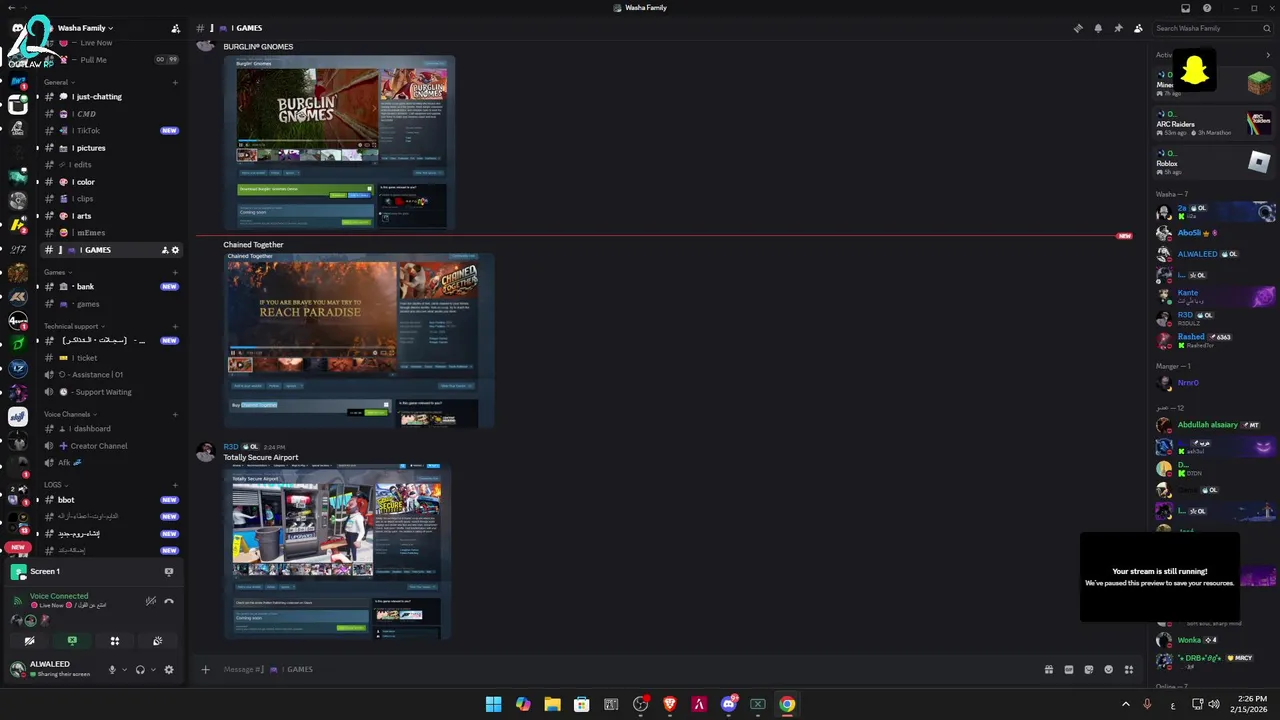Stop watching the Screen 1 stream
Image resolution: width=1280 pixels, height=720 pixels.
pos(168,572)
